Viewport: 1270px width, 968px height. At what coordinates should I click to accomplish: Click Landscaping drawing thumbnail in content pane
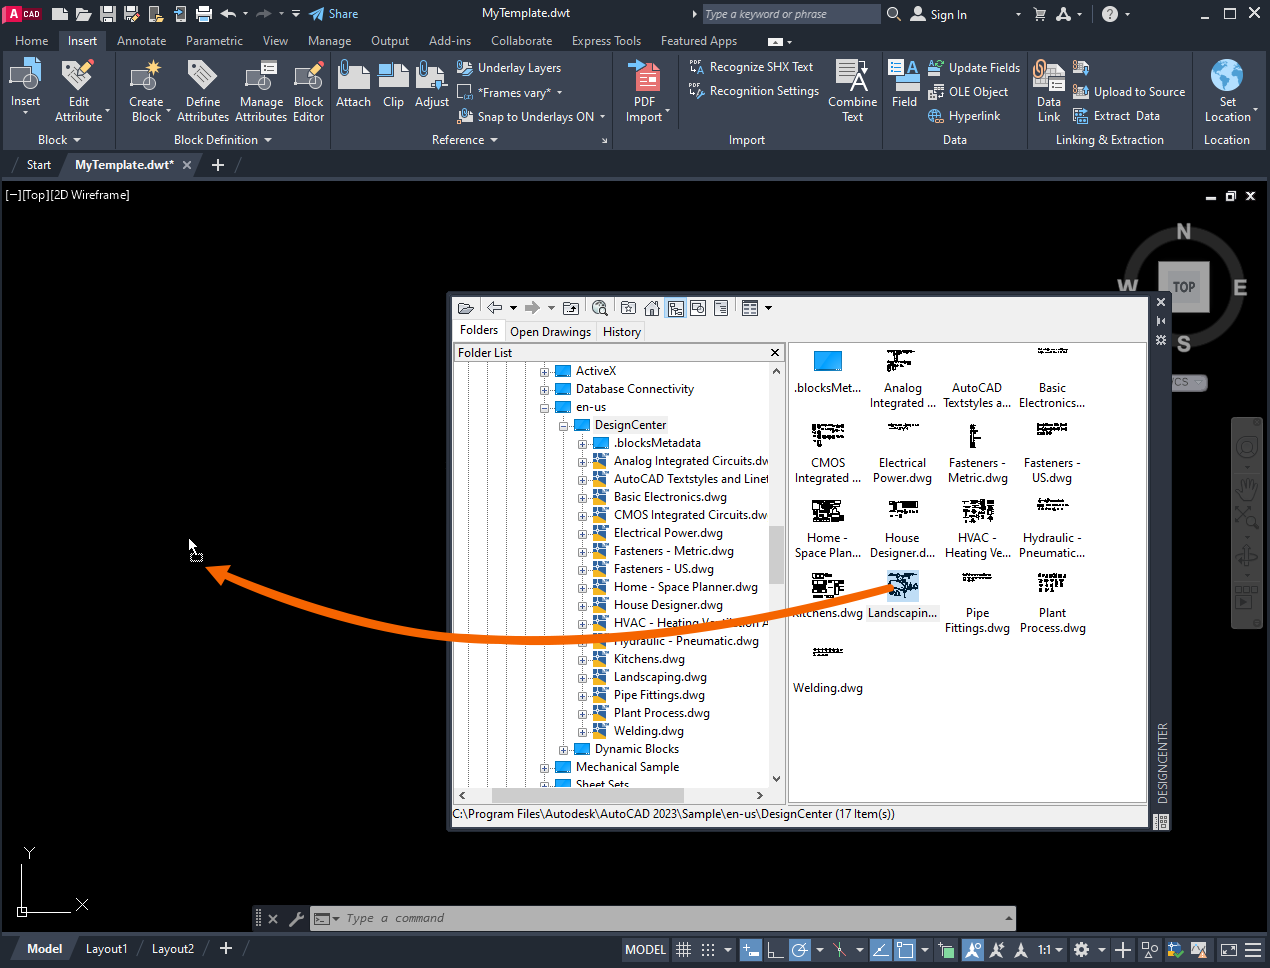point(902,586)
